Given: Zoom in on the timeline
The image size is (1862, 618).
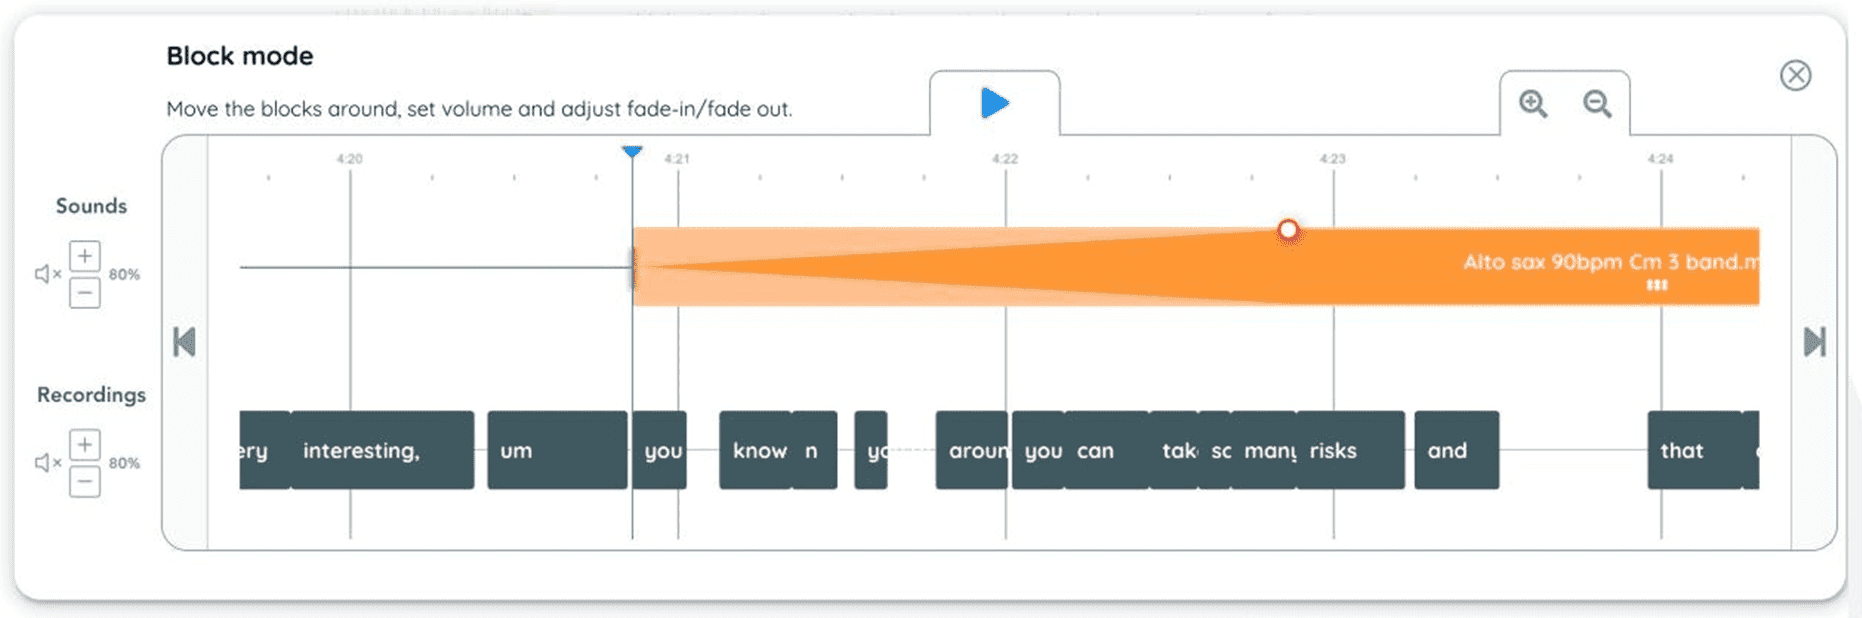Looking at the screenshot, I should click(x=1533, y=104).
